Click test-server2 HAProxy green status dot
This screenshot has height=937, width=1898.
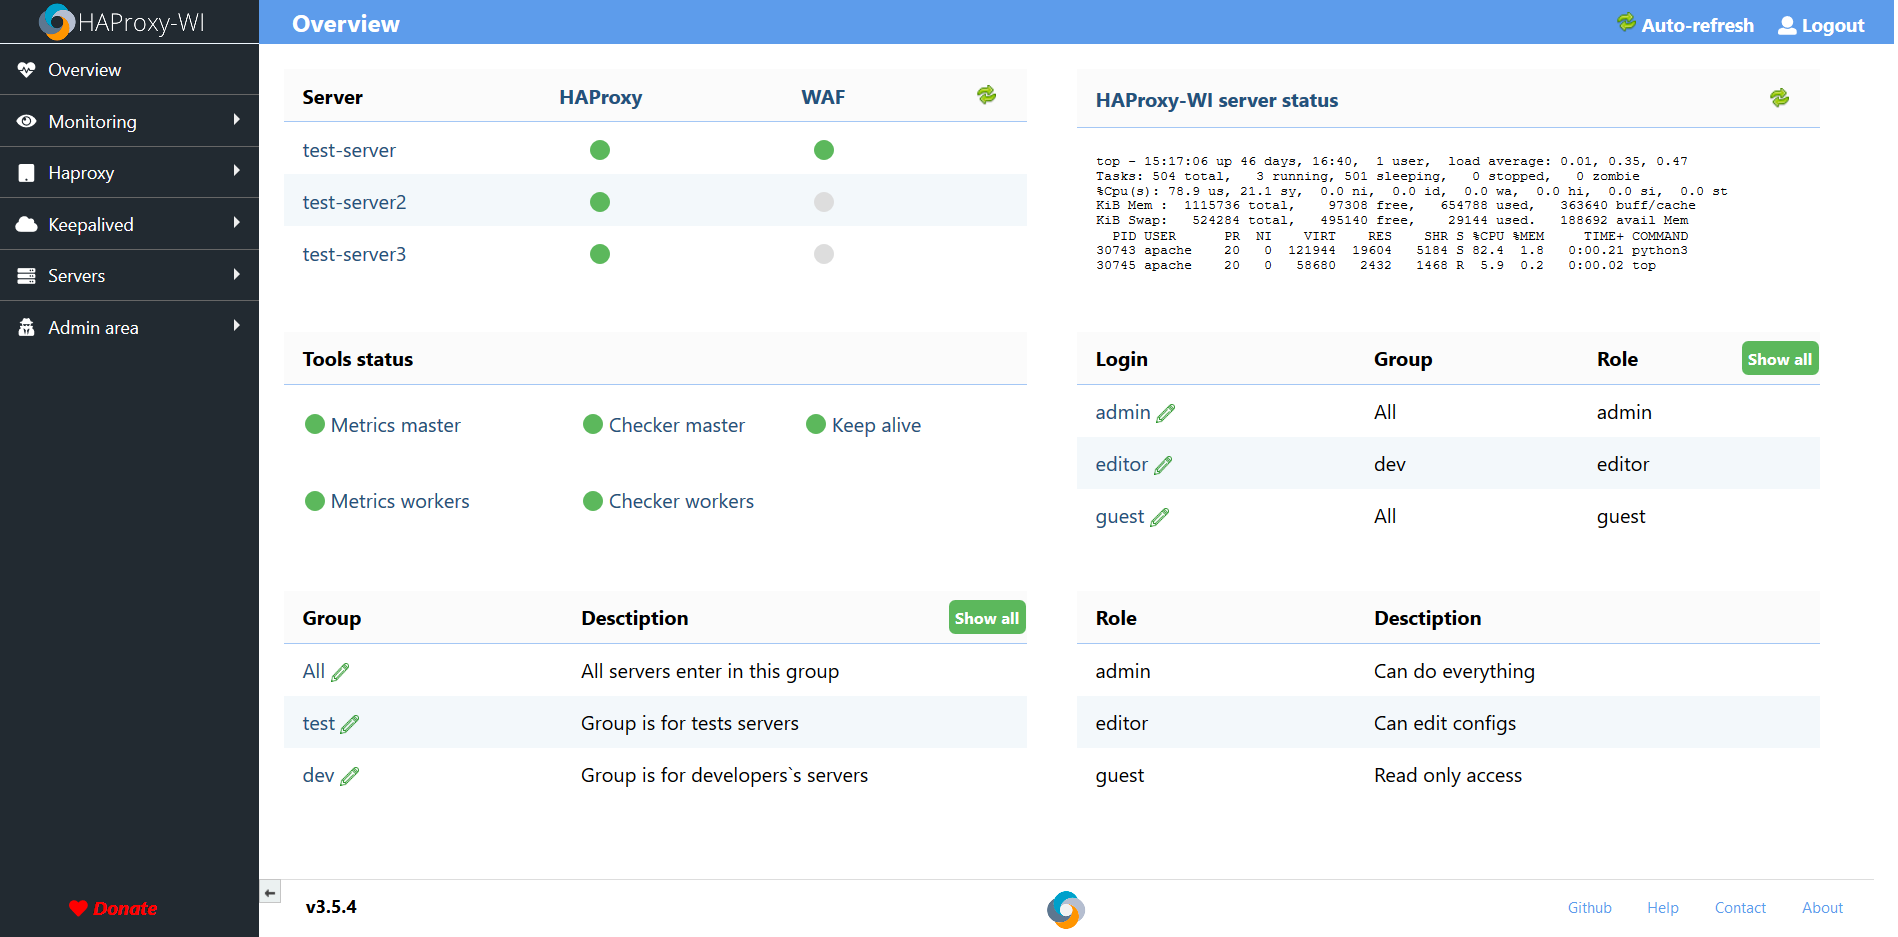tap(600, 202)
